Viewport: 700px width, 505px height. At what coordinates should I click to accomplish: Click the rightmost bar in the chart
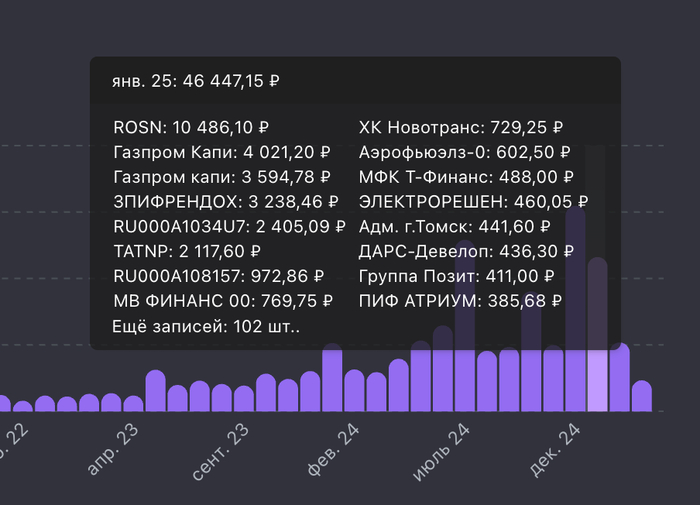coord(641,396)
